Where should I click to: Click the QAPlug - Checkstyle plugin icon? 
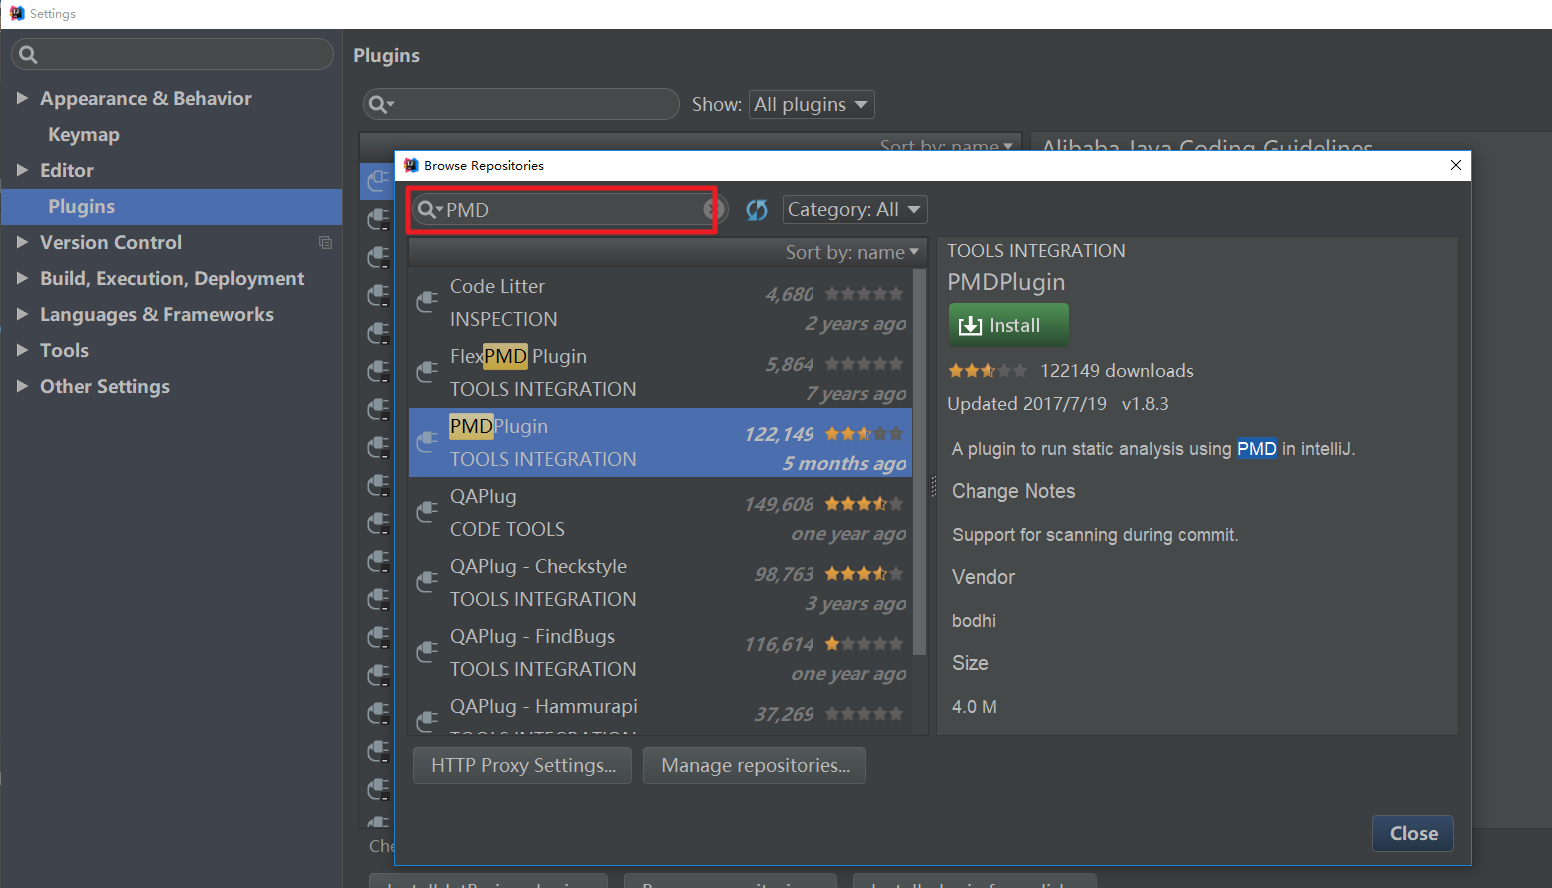[x=427, y=581]
